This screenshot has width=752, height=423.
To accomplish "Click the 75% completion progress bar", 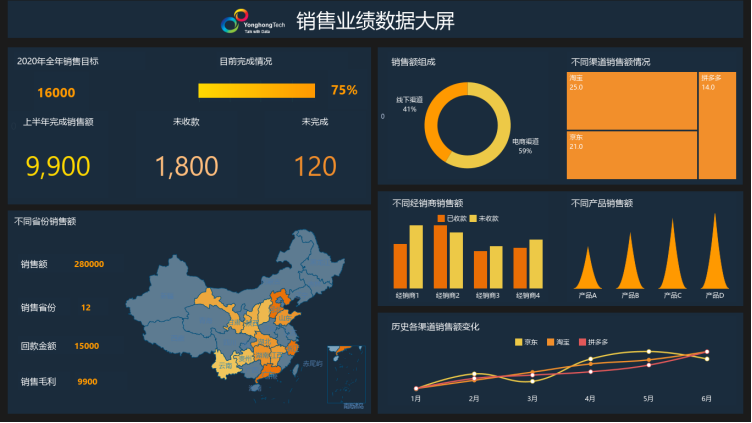I will (257, 90).
